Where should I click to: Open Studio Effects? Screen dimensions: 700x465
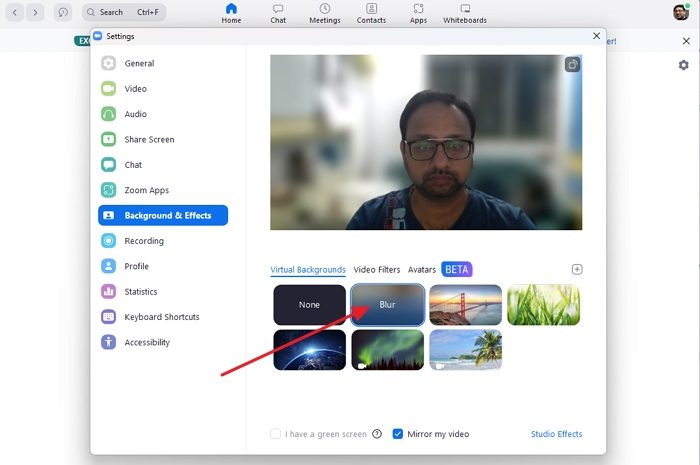click(556, 434)
